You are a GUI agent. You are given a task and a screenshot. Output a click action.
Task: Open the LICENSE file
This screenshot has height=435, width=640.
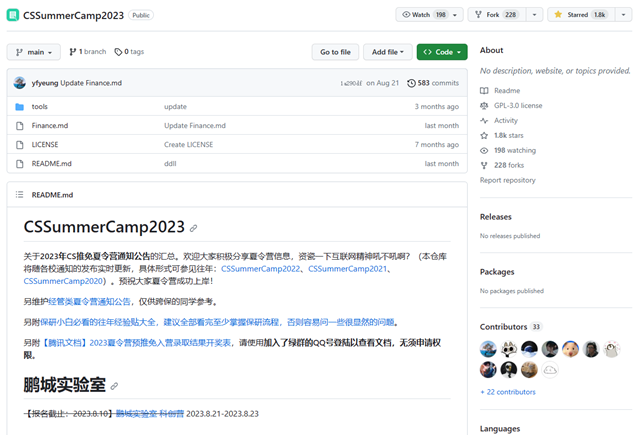tap(45, 144)
